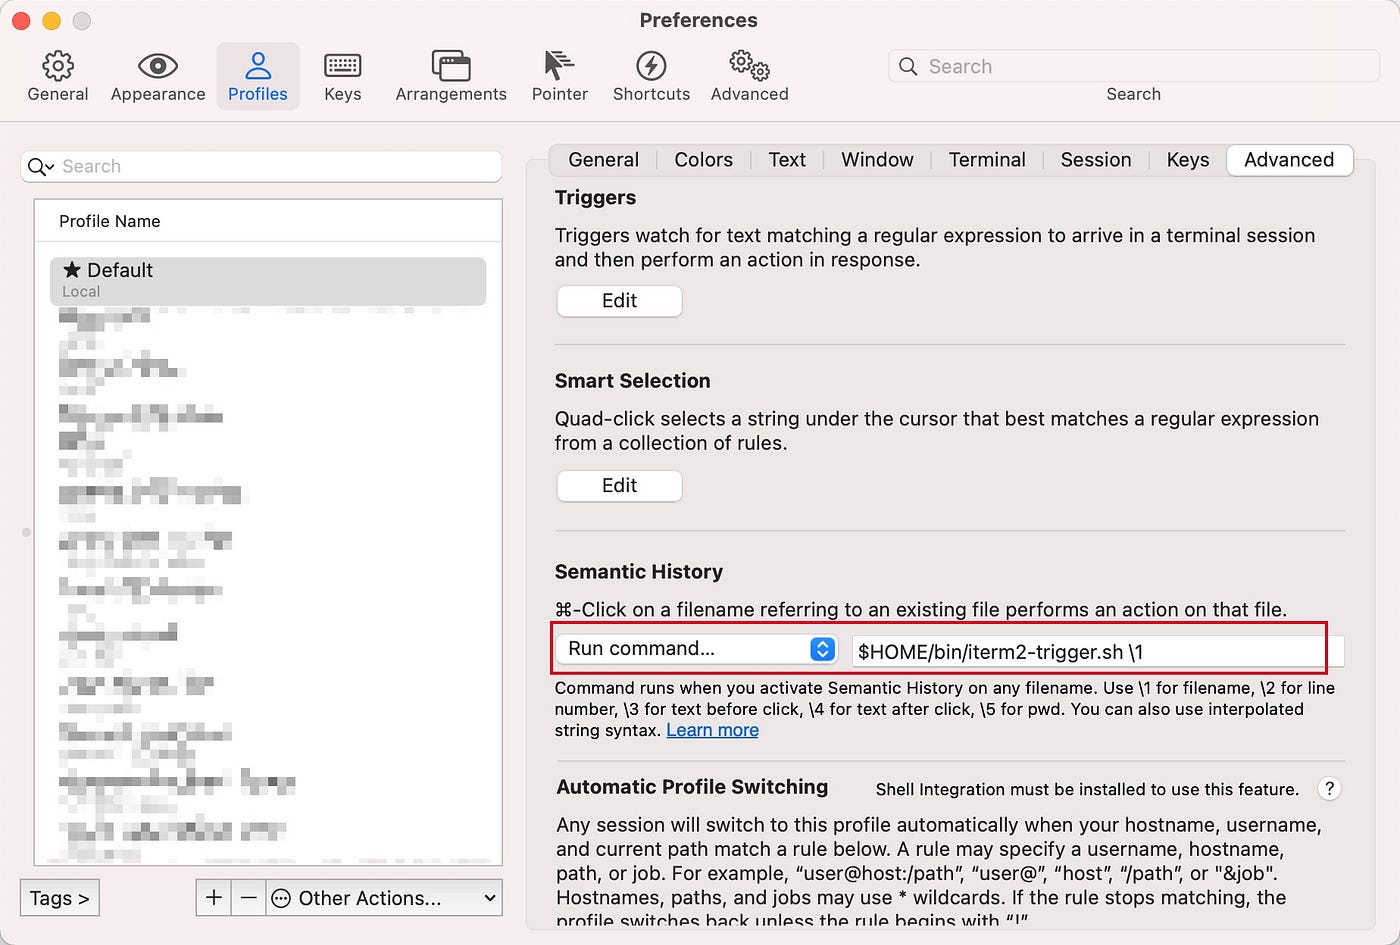The image size is (1400, 945).
Task: Focus the toolbar Search field
Action: pos(1134,66)
